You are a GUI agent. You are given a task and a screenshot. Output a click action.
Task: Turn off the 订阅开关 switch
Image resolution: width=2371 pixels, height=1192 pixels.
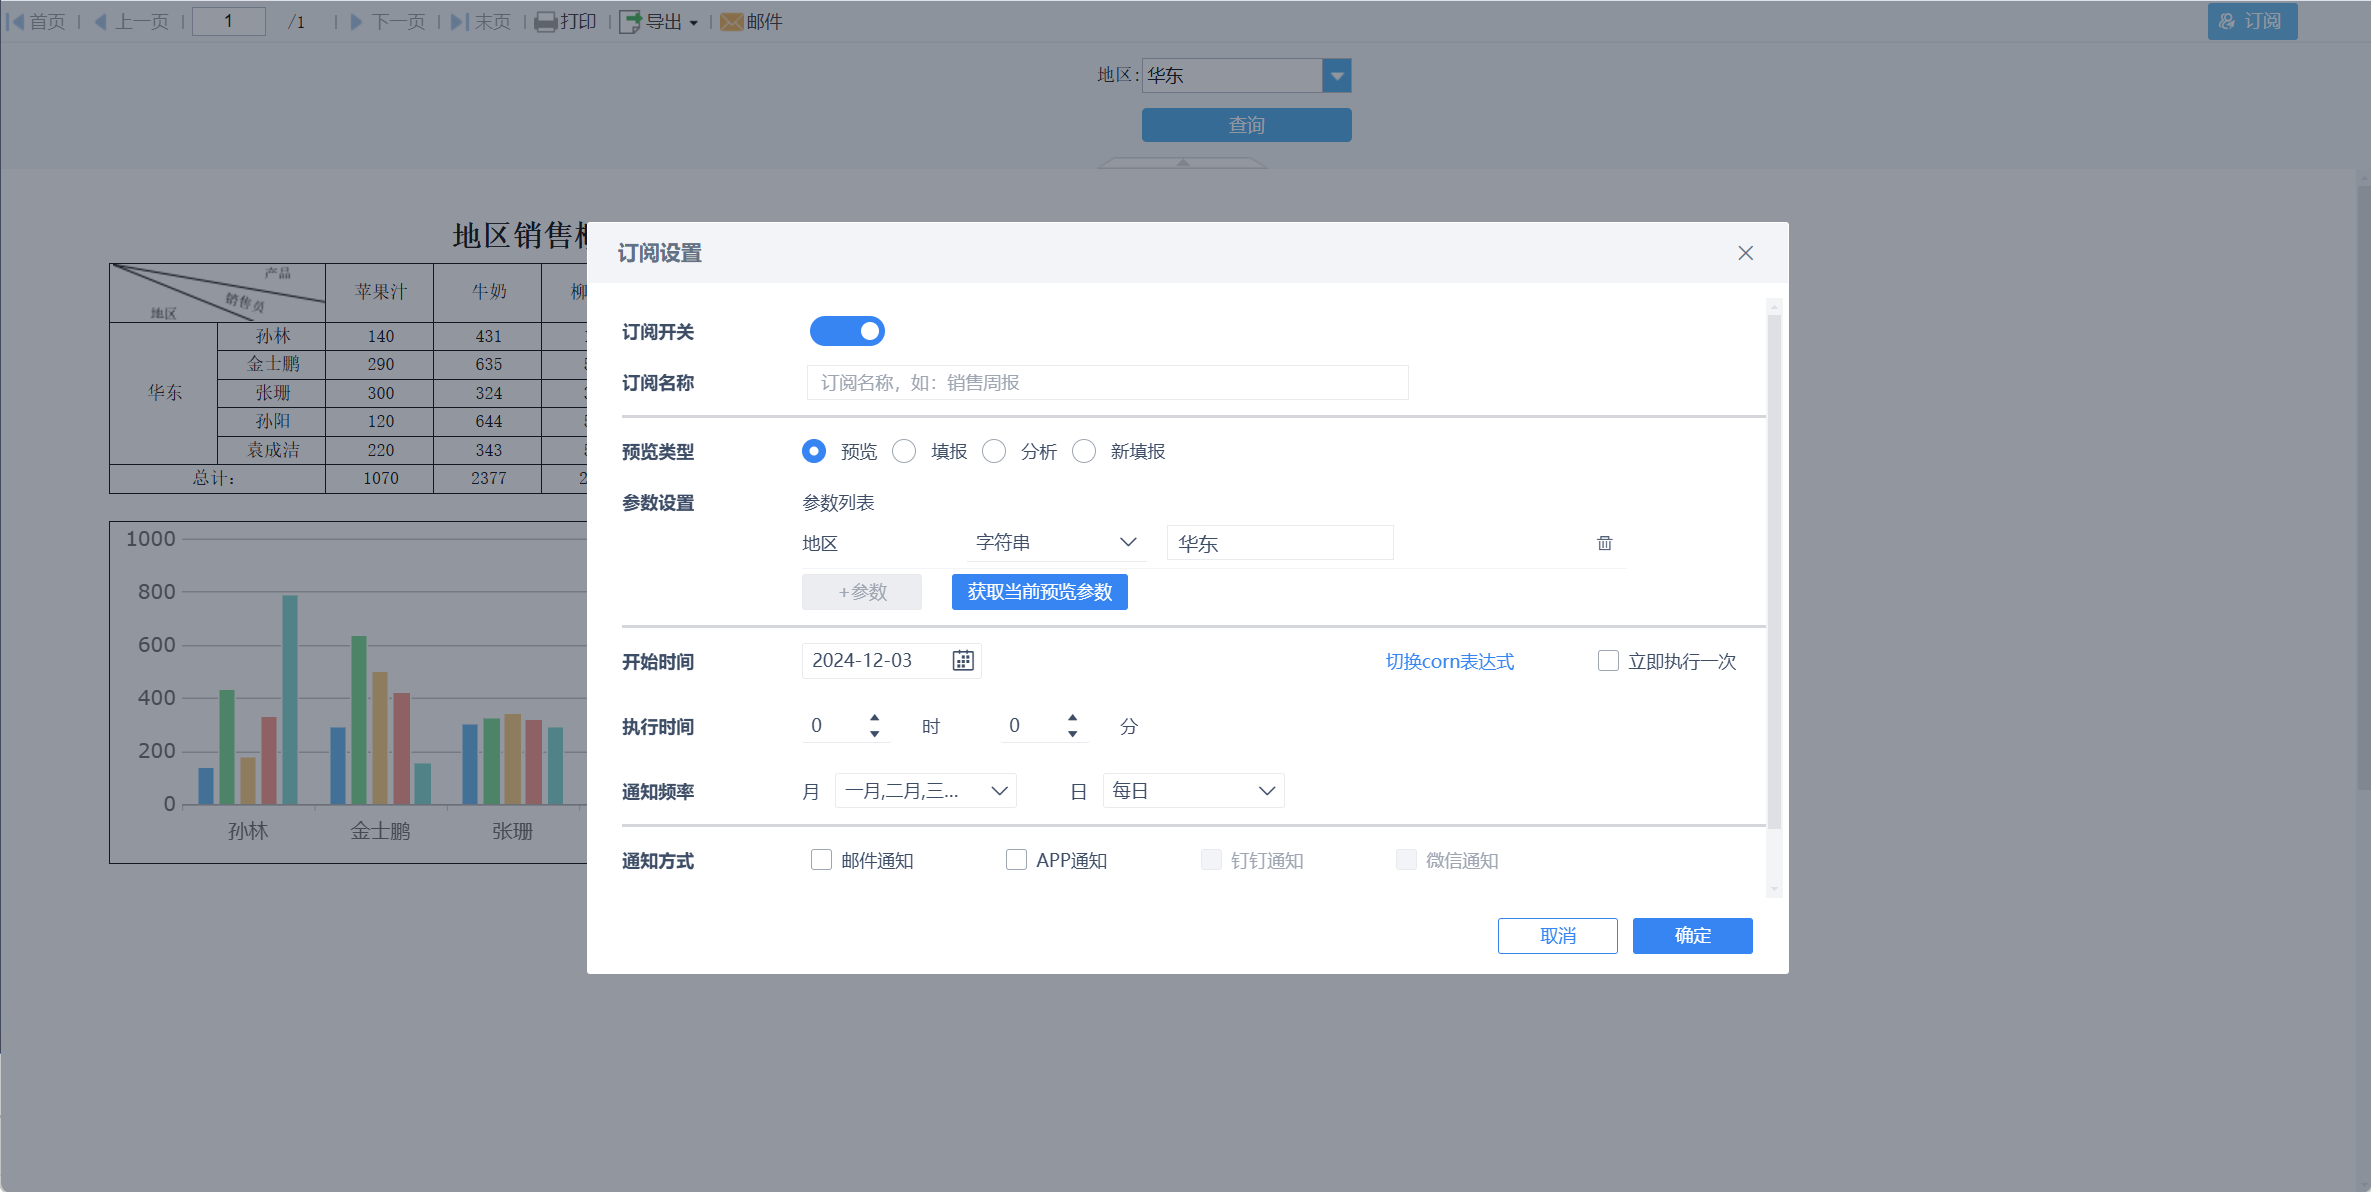847,331
